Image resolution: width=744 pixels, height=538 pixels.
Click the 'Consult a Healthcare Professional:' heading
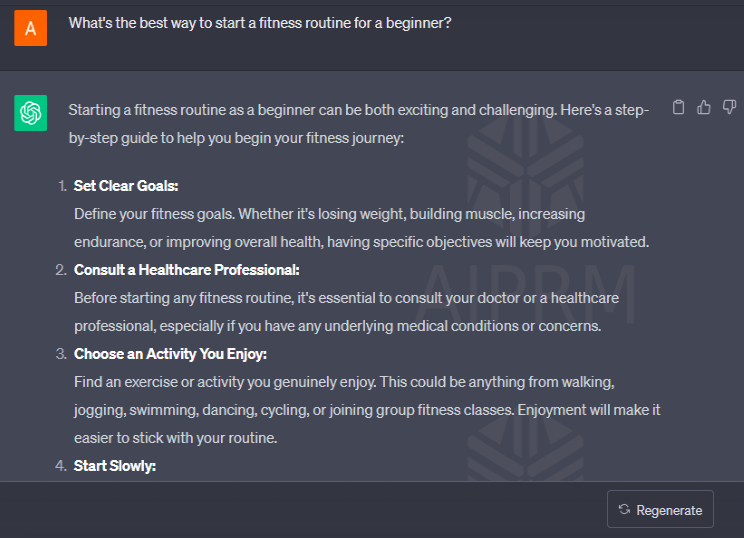click(186, 270)
